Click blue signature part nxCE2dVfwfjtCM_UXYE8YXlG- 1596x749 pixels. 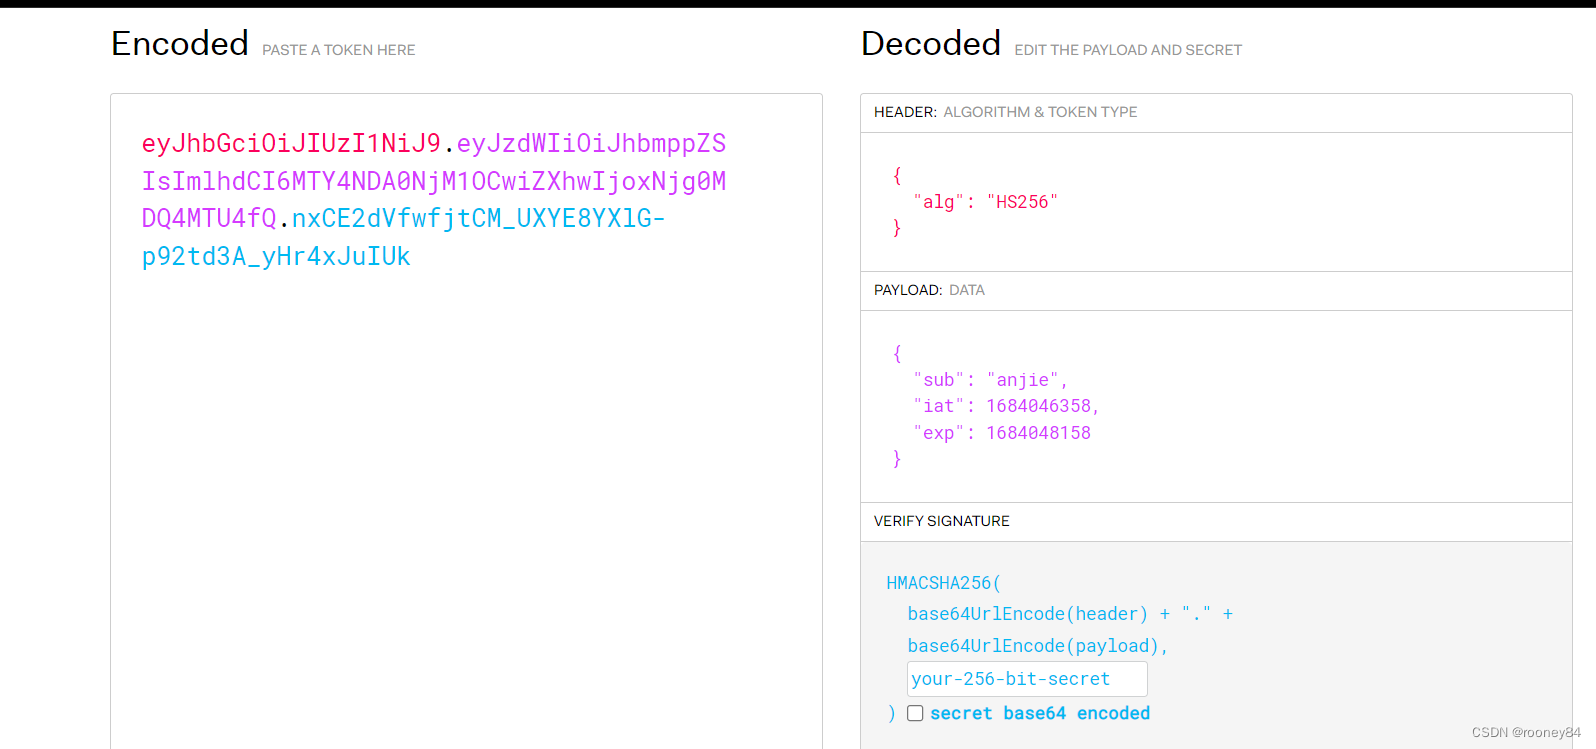point(479,218)
